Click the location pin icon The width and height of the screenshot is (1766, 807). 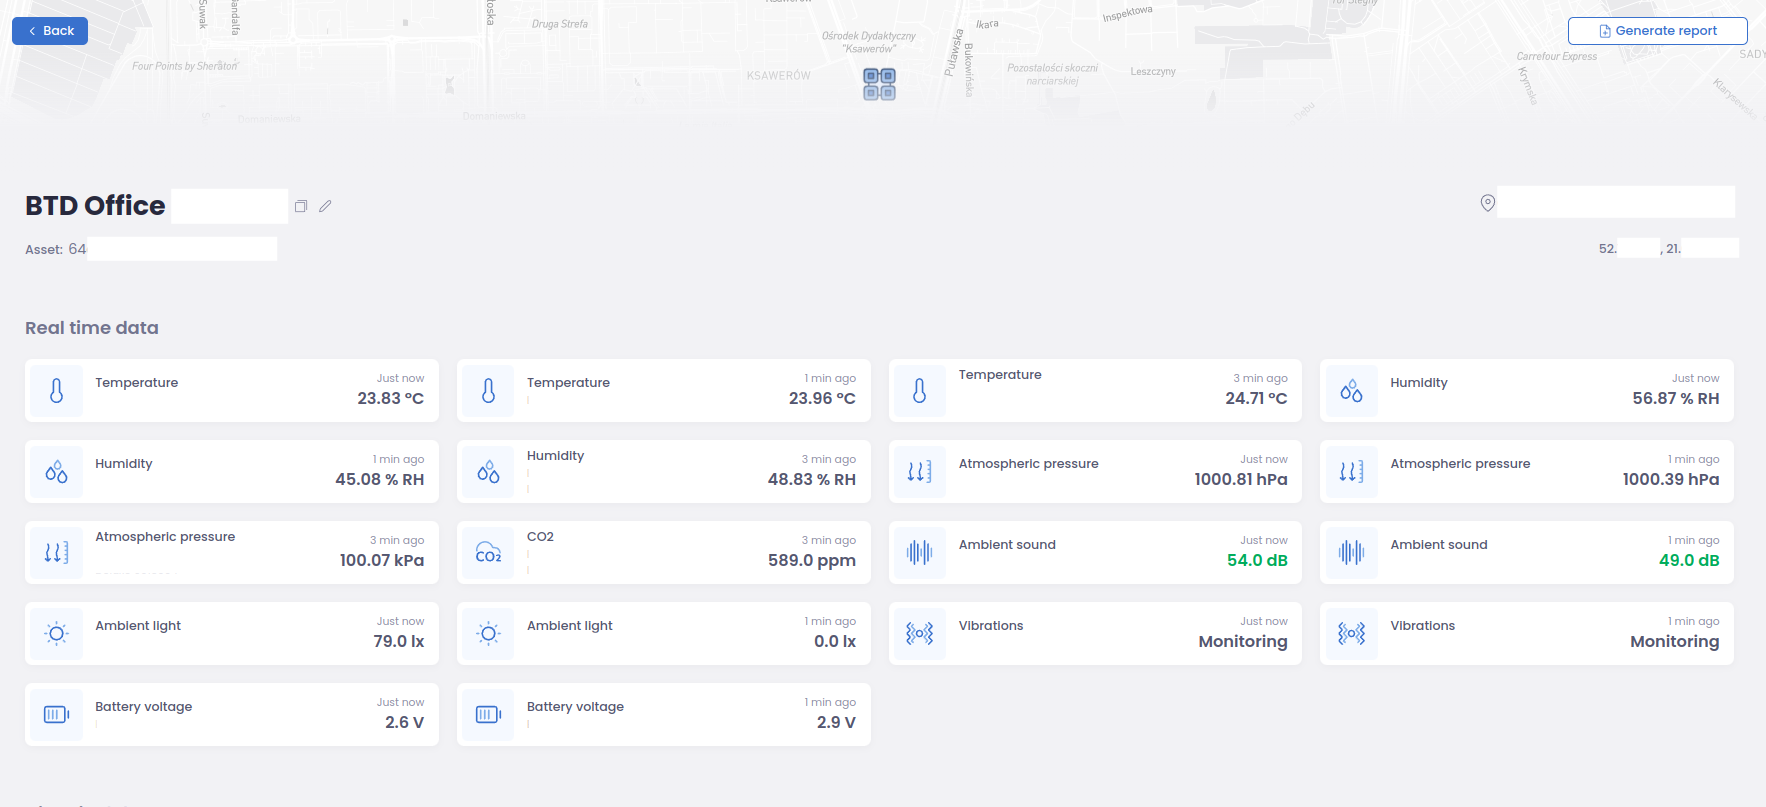pyautogui.click(x=1488, y=203)
